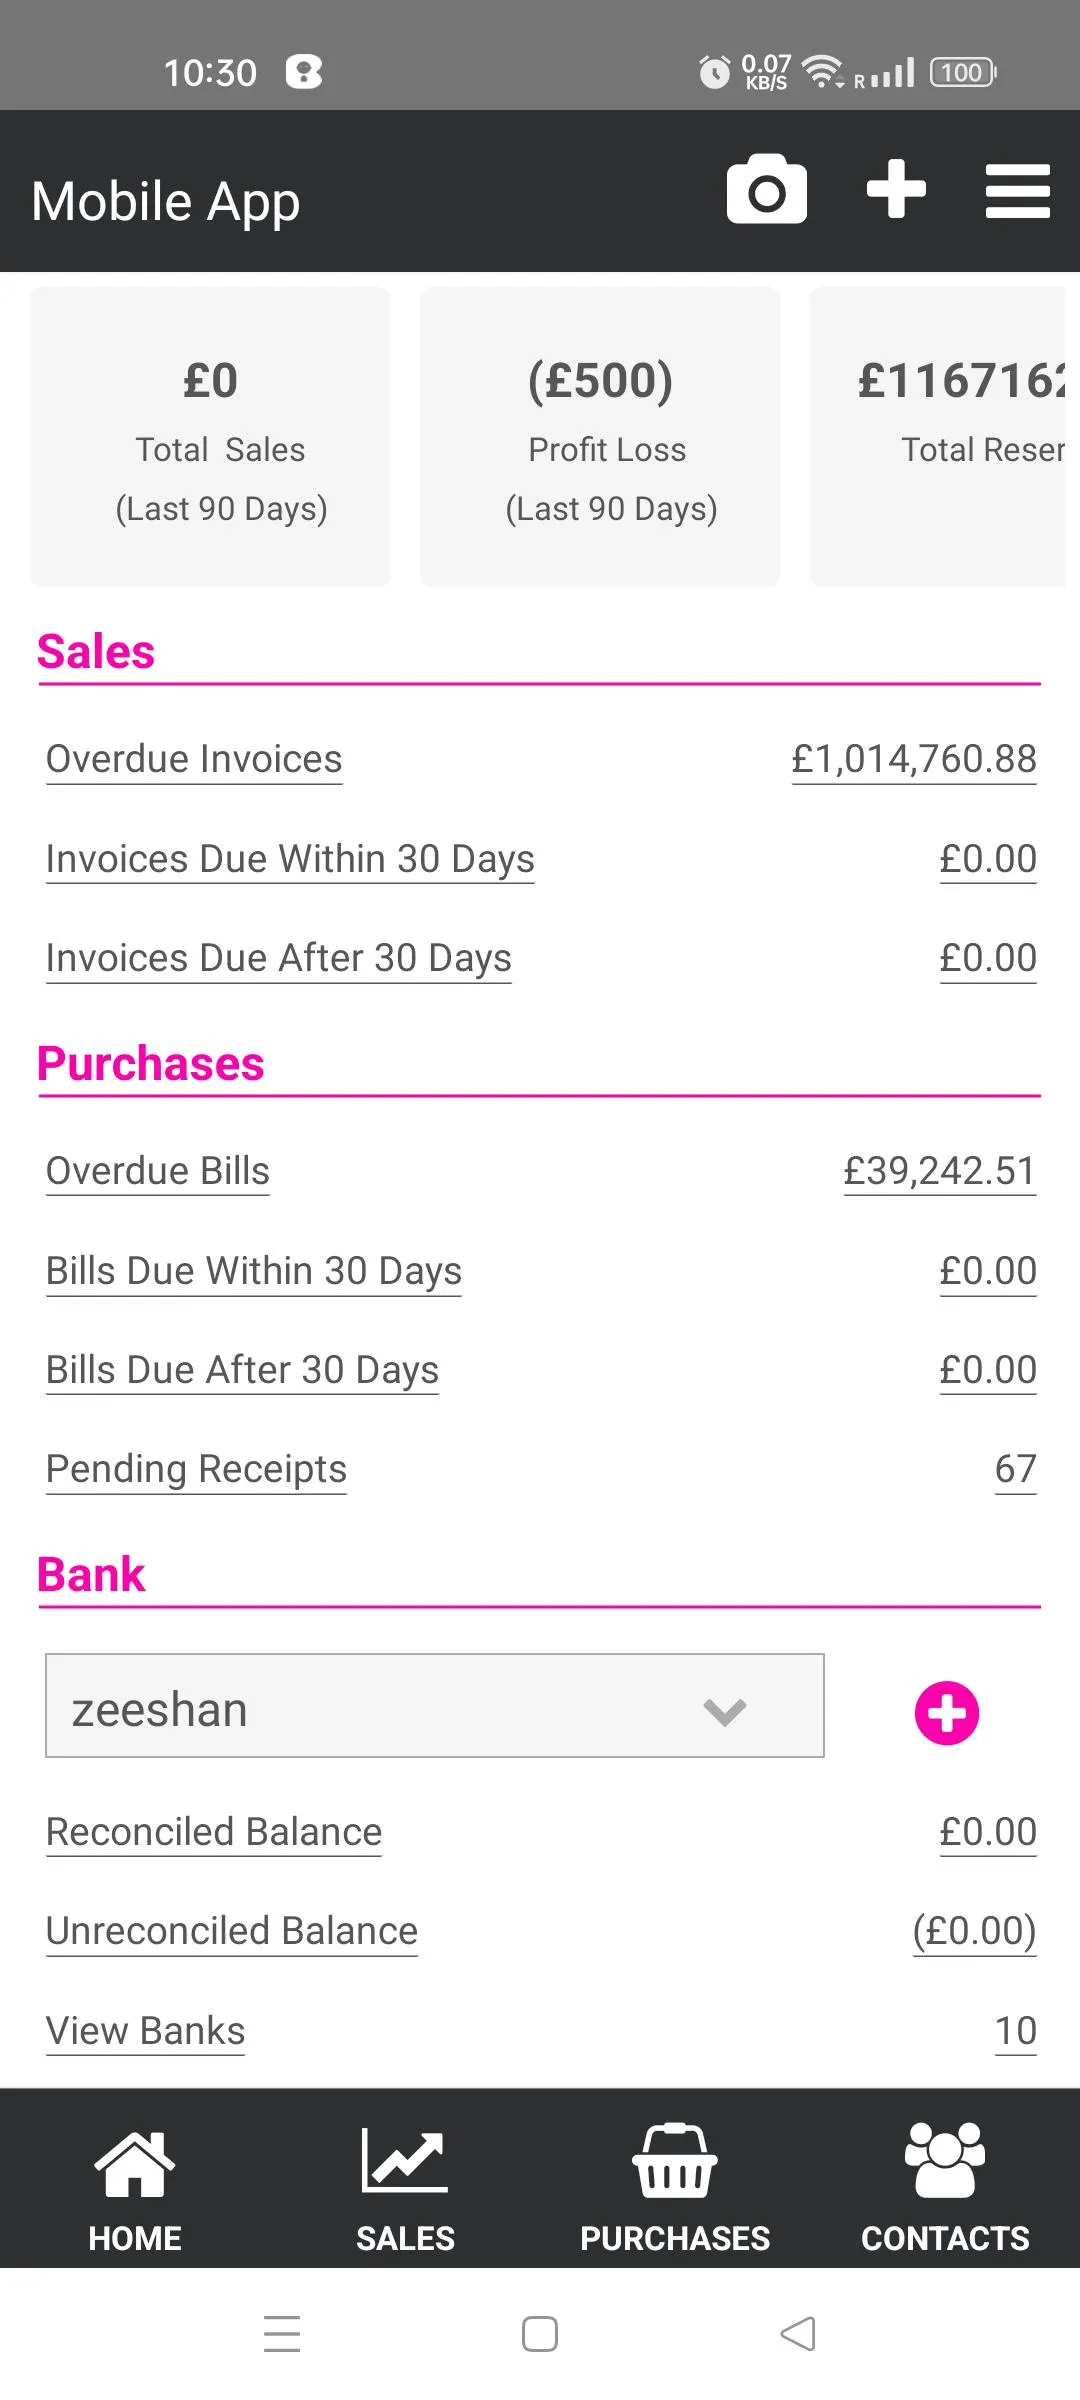1080x2400 pixels.
Task: Expand the zeeshan bank dropdown
Action: [435, 1705]
